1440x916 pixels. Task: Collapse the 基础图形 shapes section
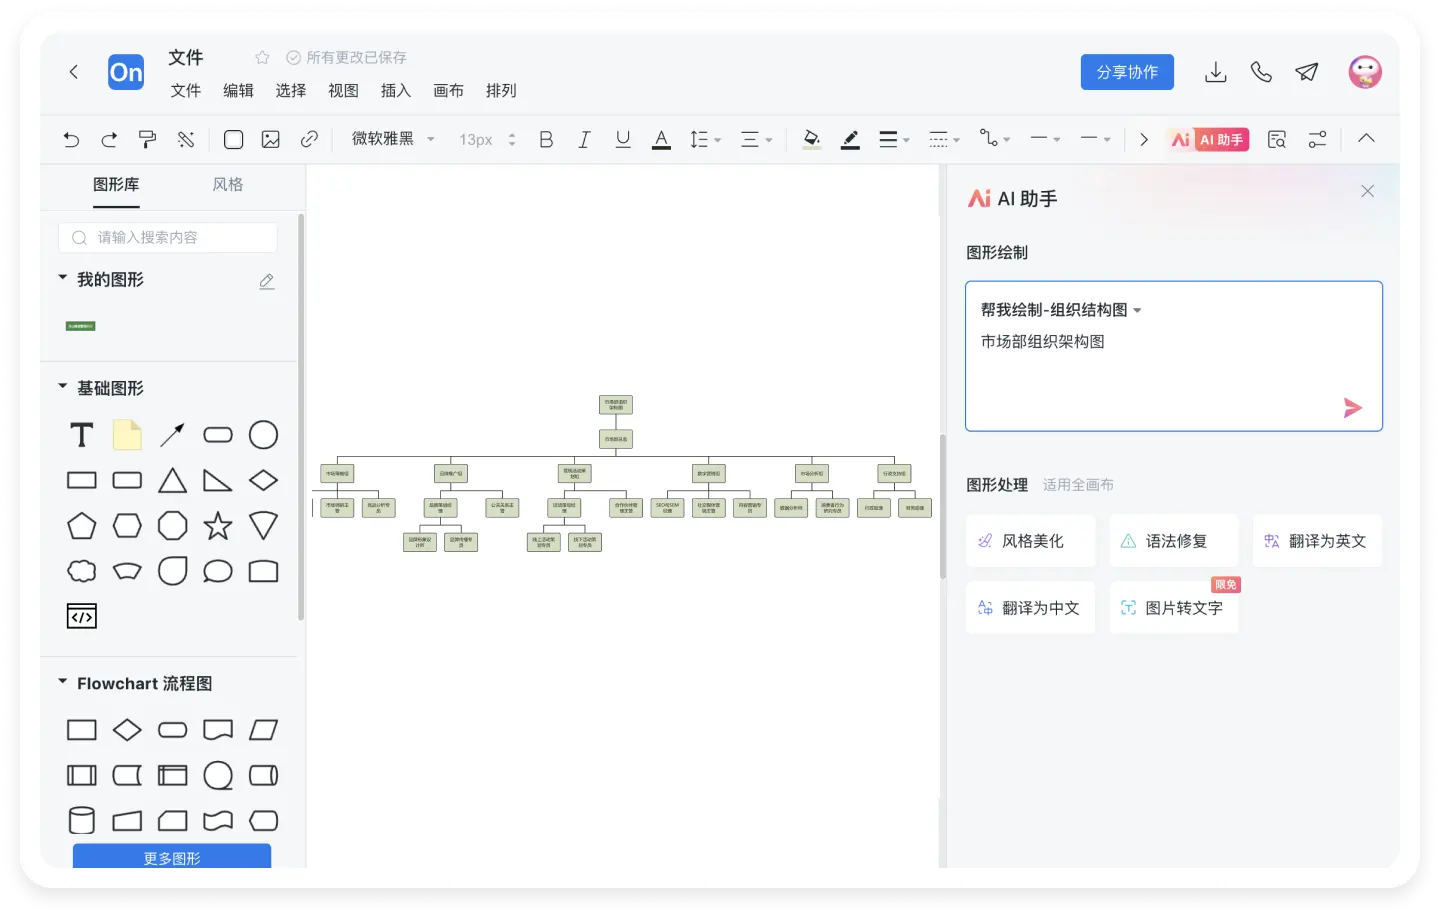pos(61,388)
